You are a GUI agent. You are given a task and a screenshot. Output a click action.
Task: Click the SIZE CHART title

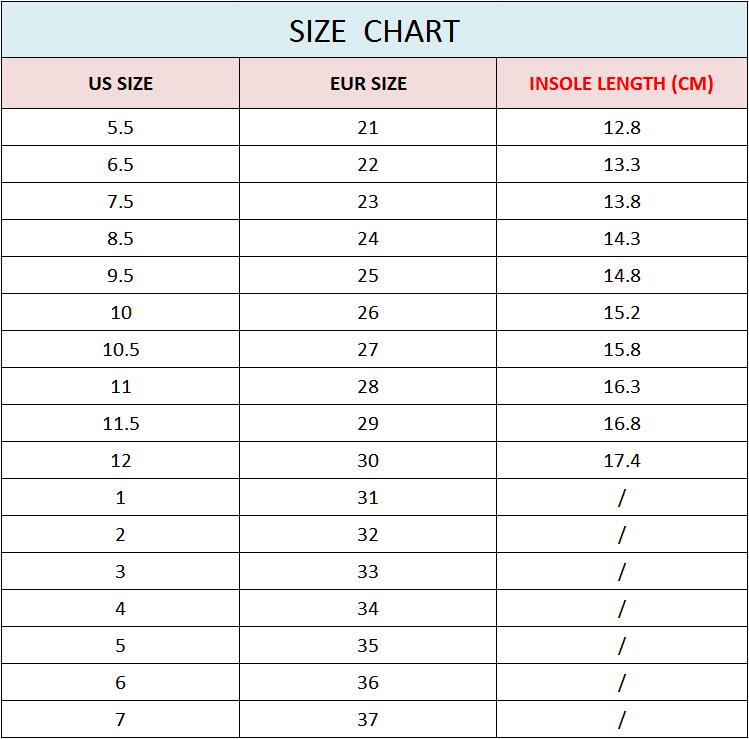pyautogui.click(x=374, y=31)
